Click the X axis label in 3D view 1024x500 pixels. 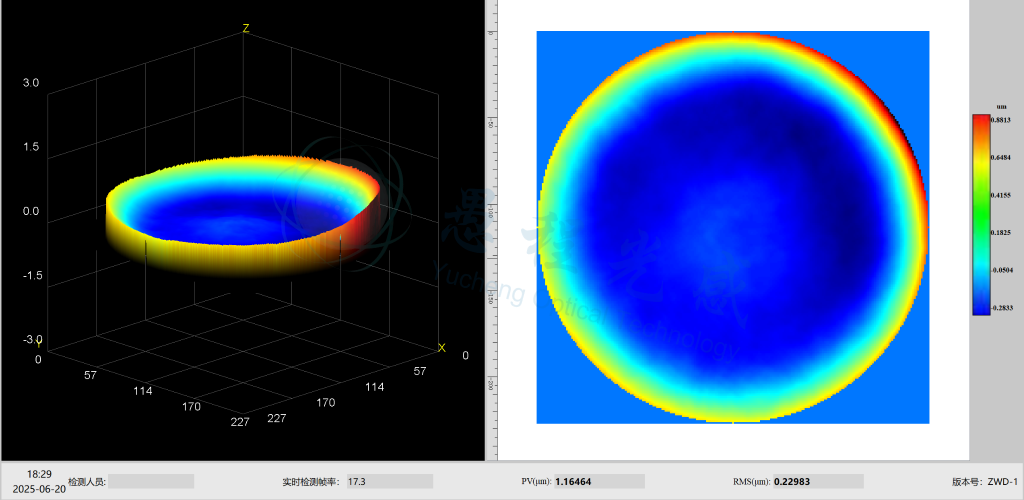(x=441, y=347)
